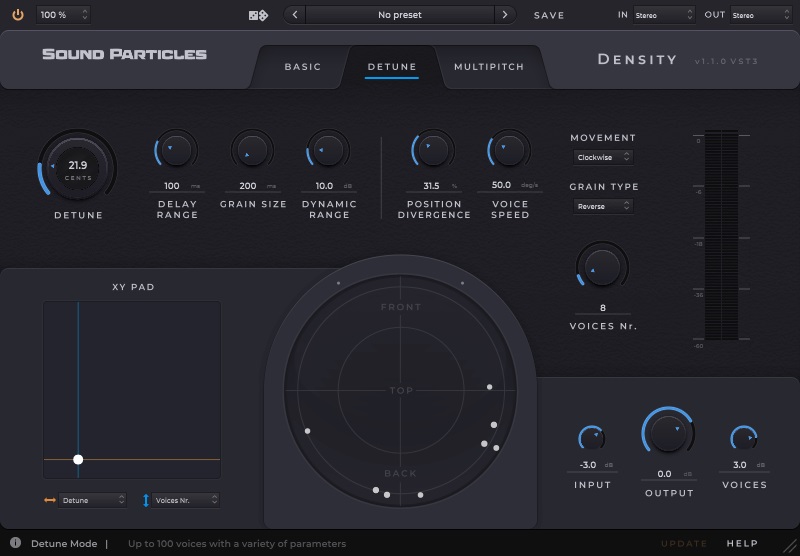Click the info icon in status bar

pos(14,544)
